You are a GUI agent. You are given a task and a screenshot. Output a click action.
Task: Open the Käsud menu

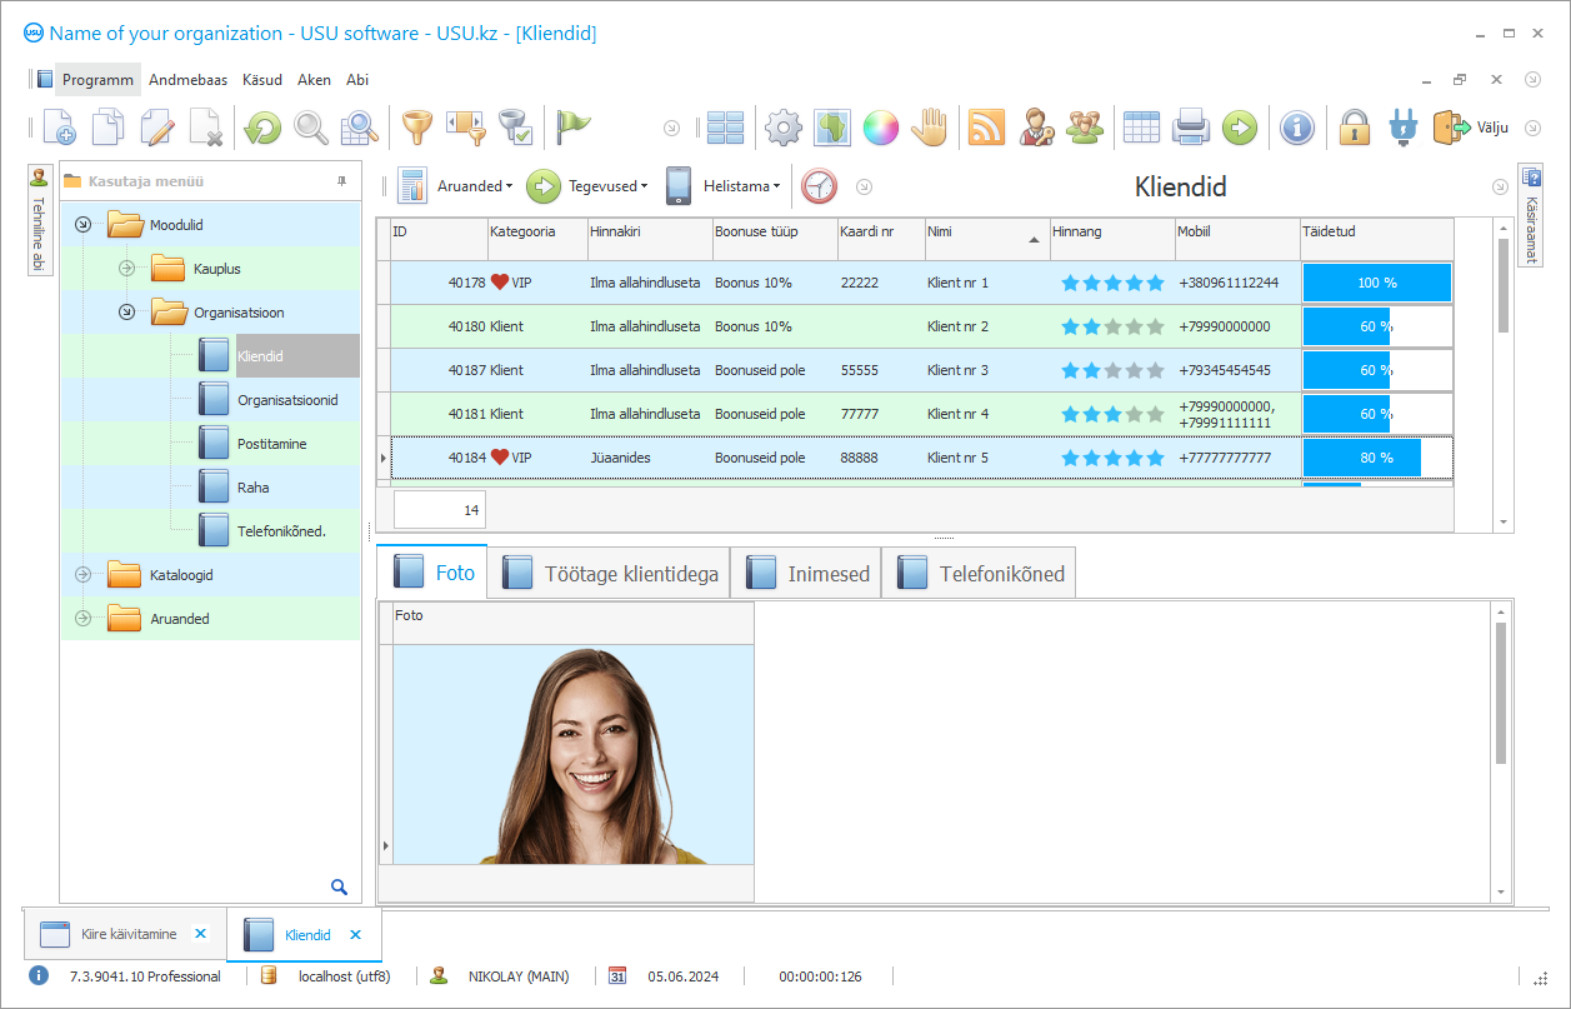[x=262, y=80]
